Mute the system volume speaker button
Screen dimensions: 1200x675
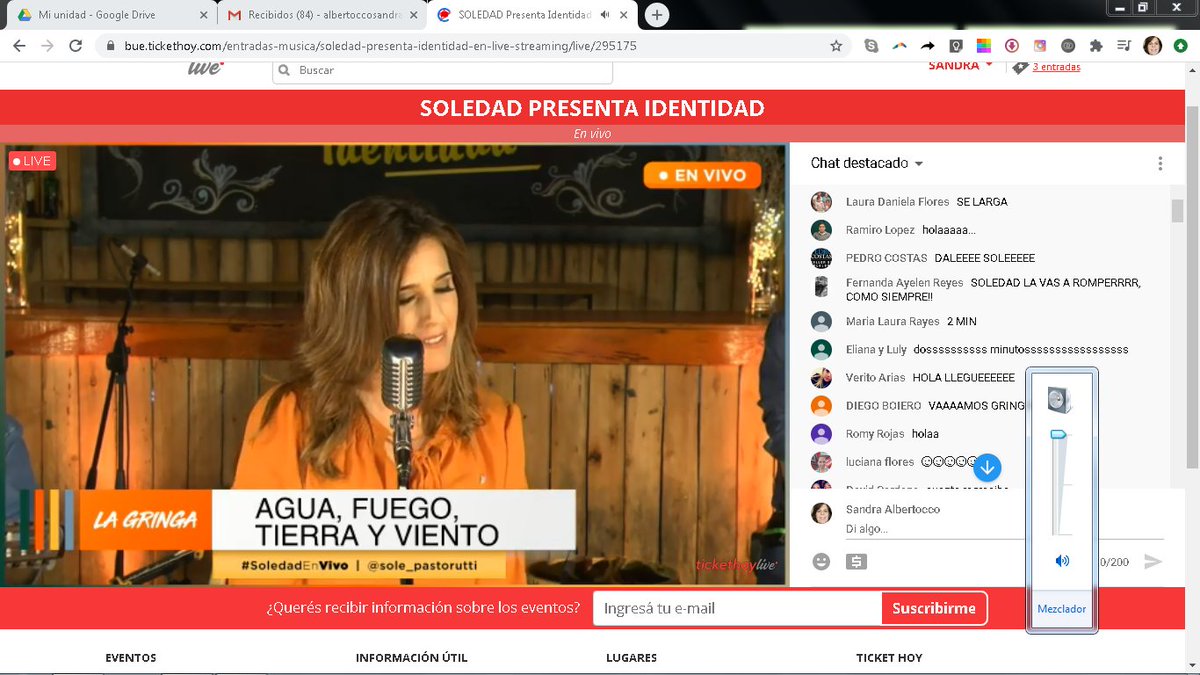(1061, 561)
